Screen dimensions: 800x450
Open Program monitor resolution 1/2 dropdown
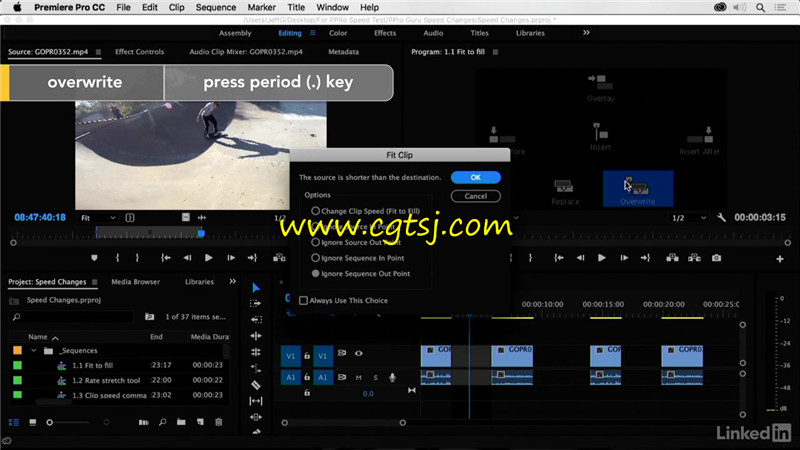click(x=689, y=218)
